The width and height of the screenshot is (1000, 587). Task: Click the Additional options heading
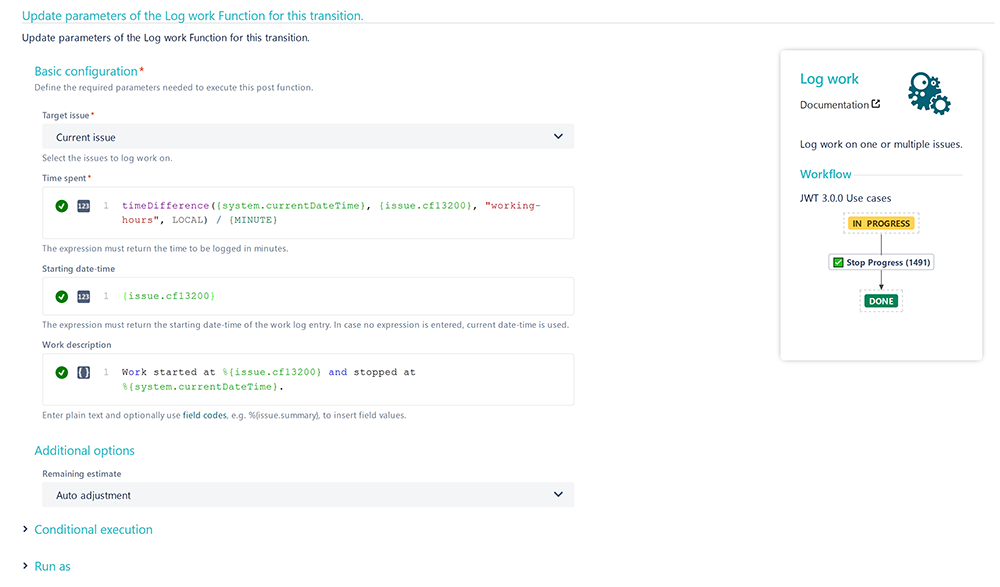click(x=84, y=450)
